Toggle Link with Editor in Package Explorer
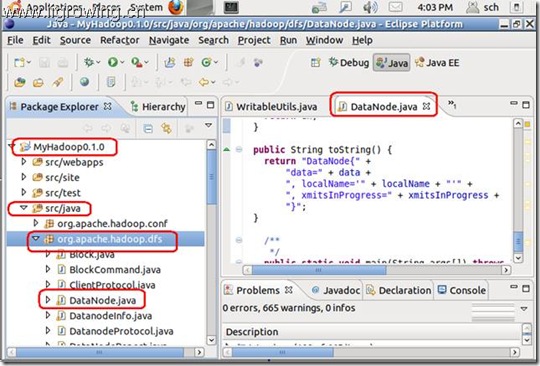This screenshot has height=366, width=540. [x=166, y=128]
